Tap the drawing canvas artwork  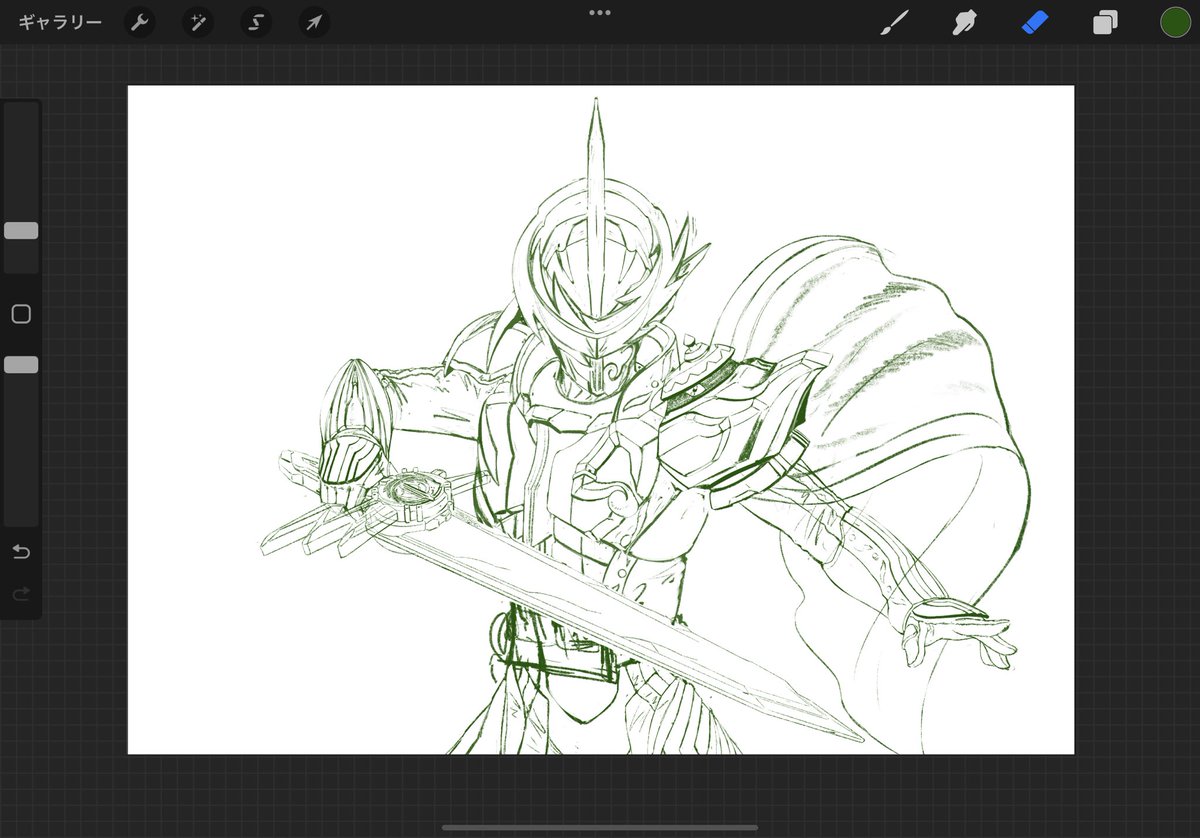(601, 420)
